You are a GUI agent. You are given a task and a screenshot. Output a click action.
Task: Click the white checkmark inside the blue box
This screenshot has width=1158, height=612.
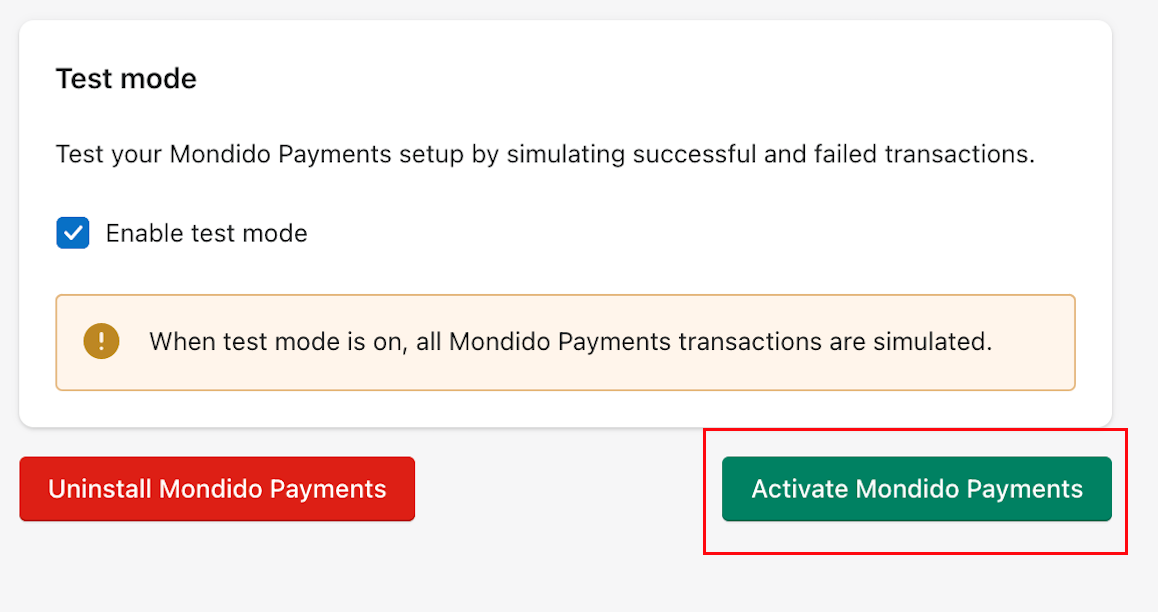(73, 233)
